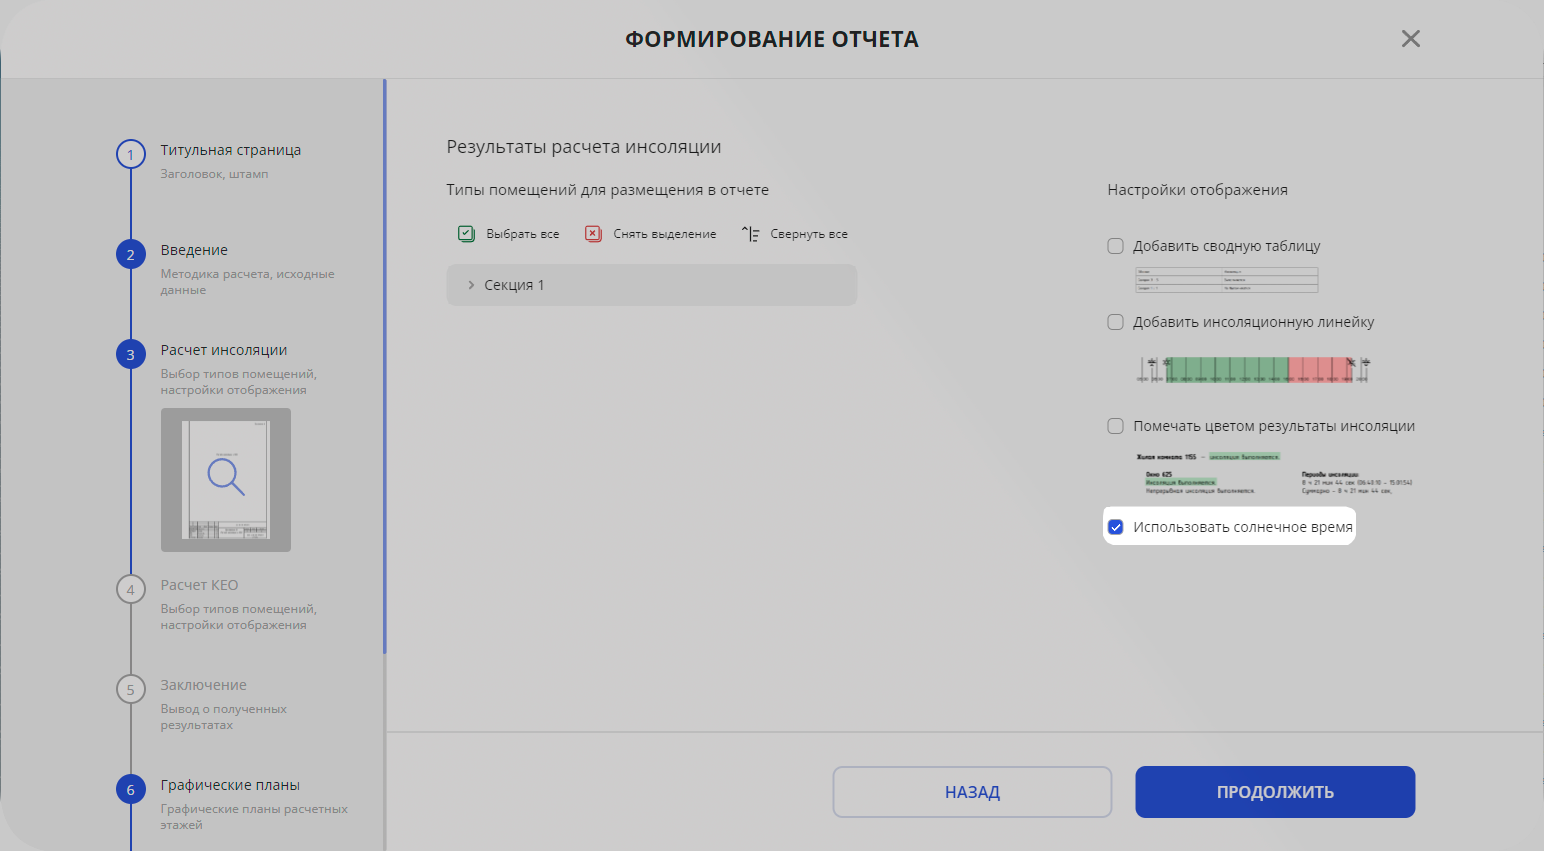This screenshot has height=851, width=1544.
Task: Select the 'Секция 1' row label
Action: coord(514,285)
